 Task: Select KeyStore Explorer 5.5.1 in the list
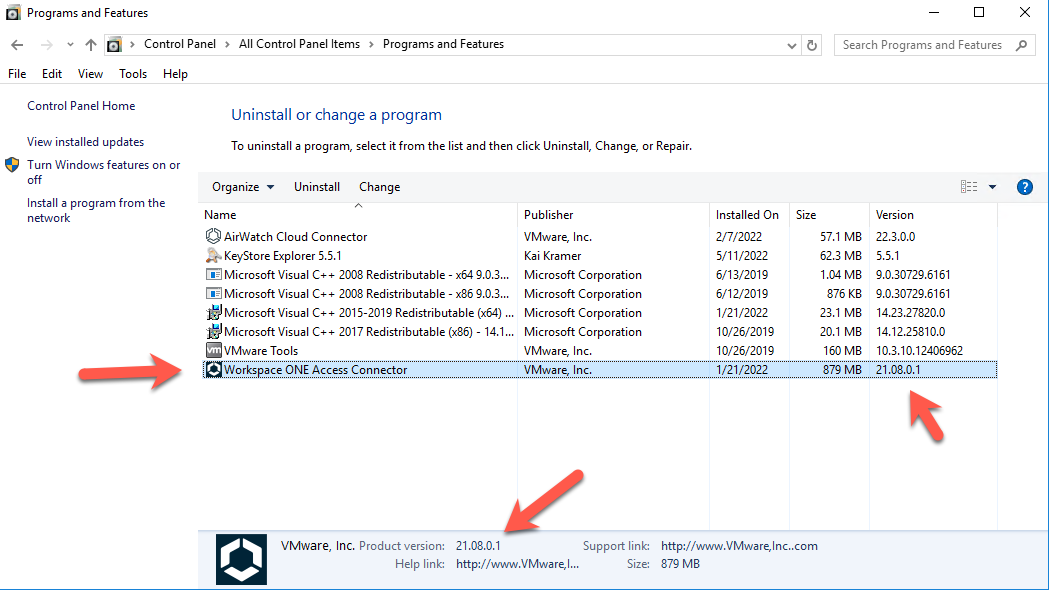click(283, 256)
